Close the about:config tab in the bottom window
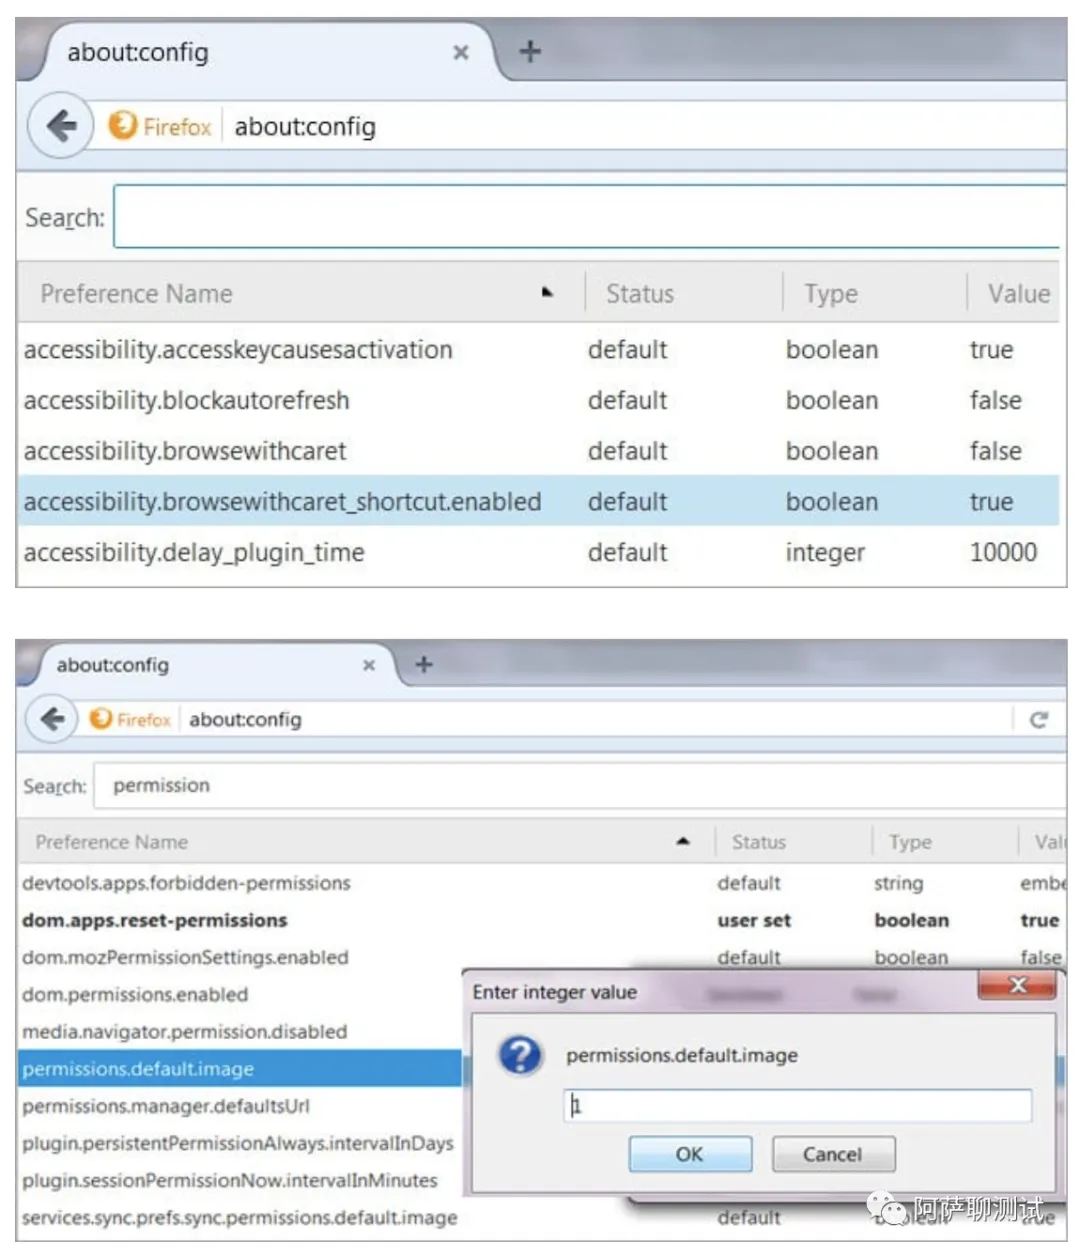The width and height of the screenshot is (1080, 1257). tap(369, 665)
